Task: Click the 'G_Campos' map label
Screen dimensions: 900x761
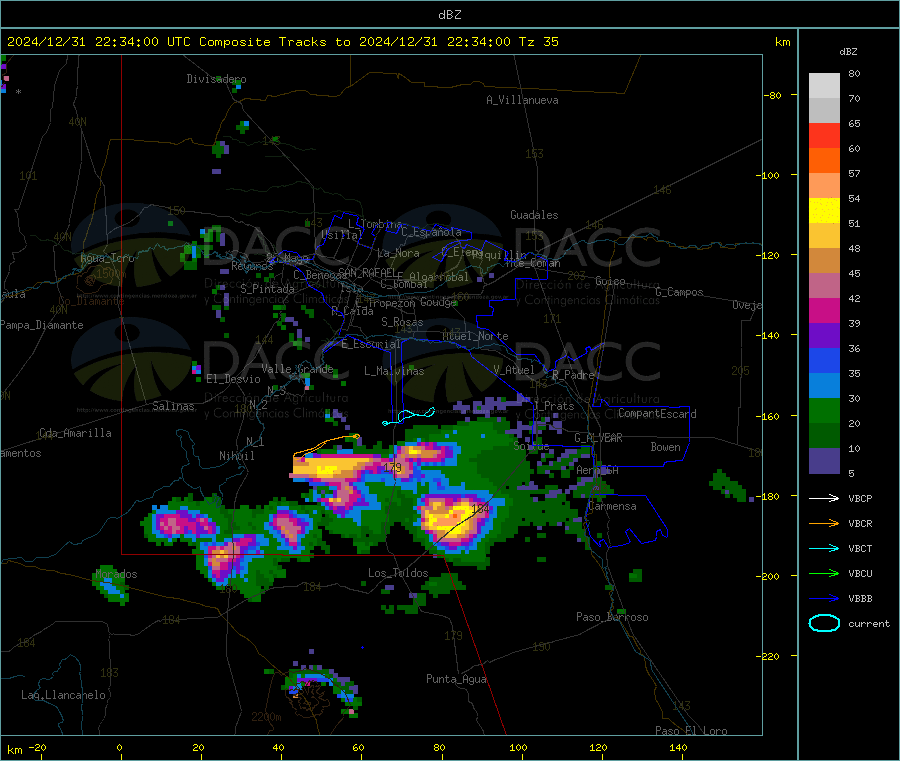Action: pyautogui.click(x=679, y=292)
